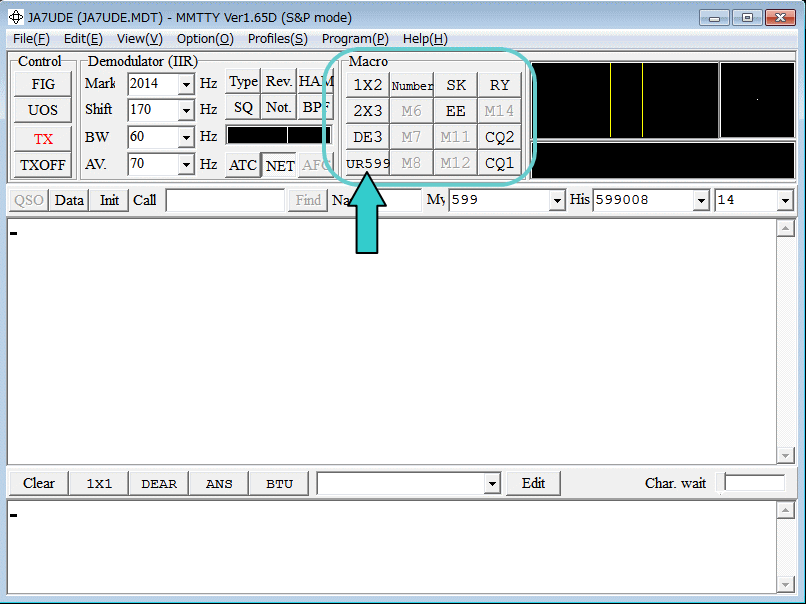Click the demodulator Type button

pyautogui.click(x=243, y=81)
